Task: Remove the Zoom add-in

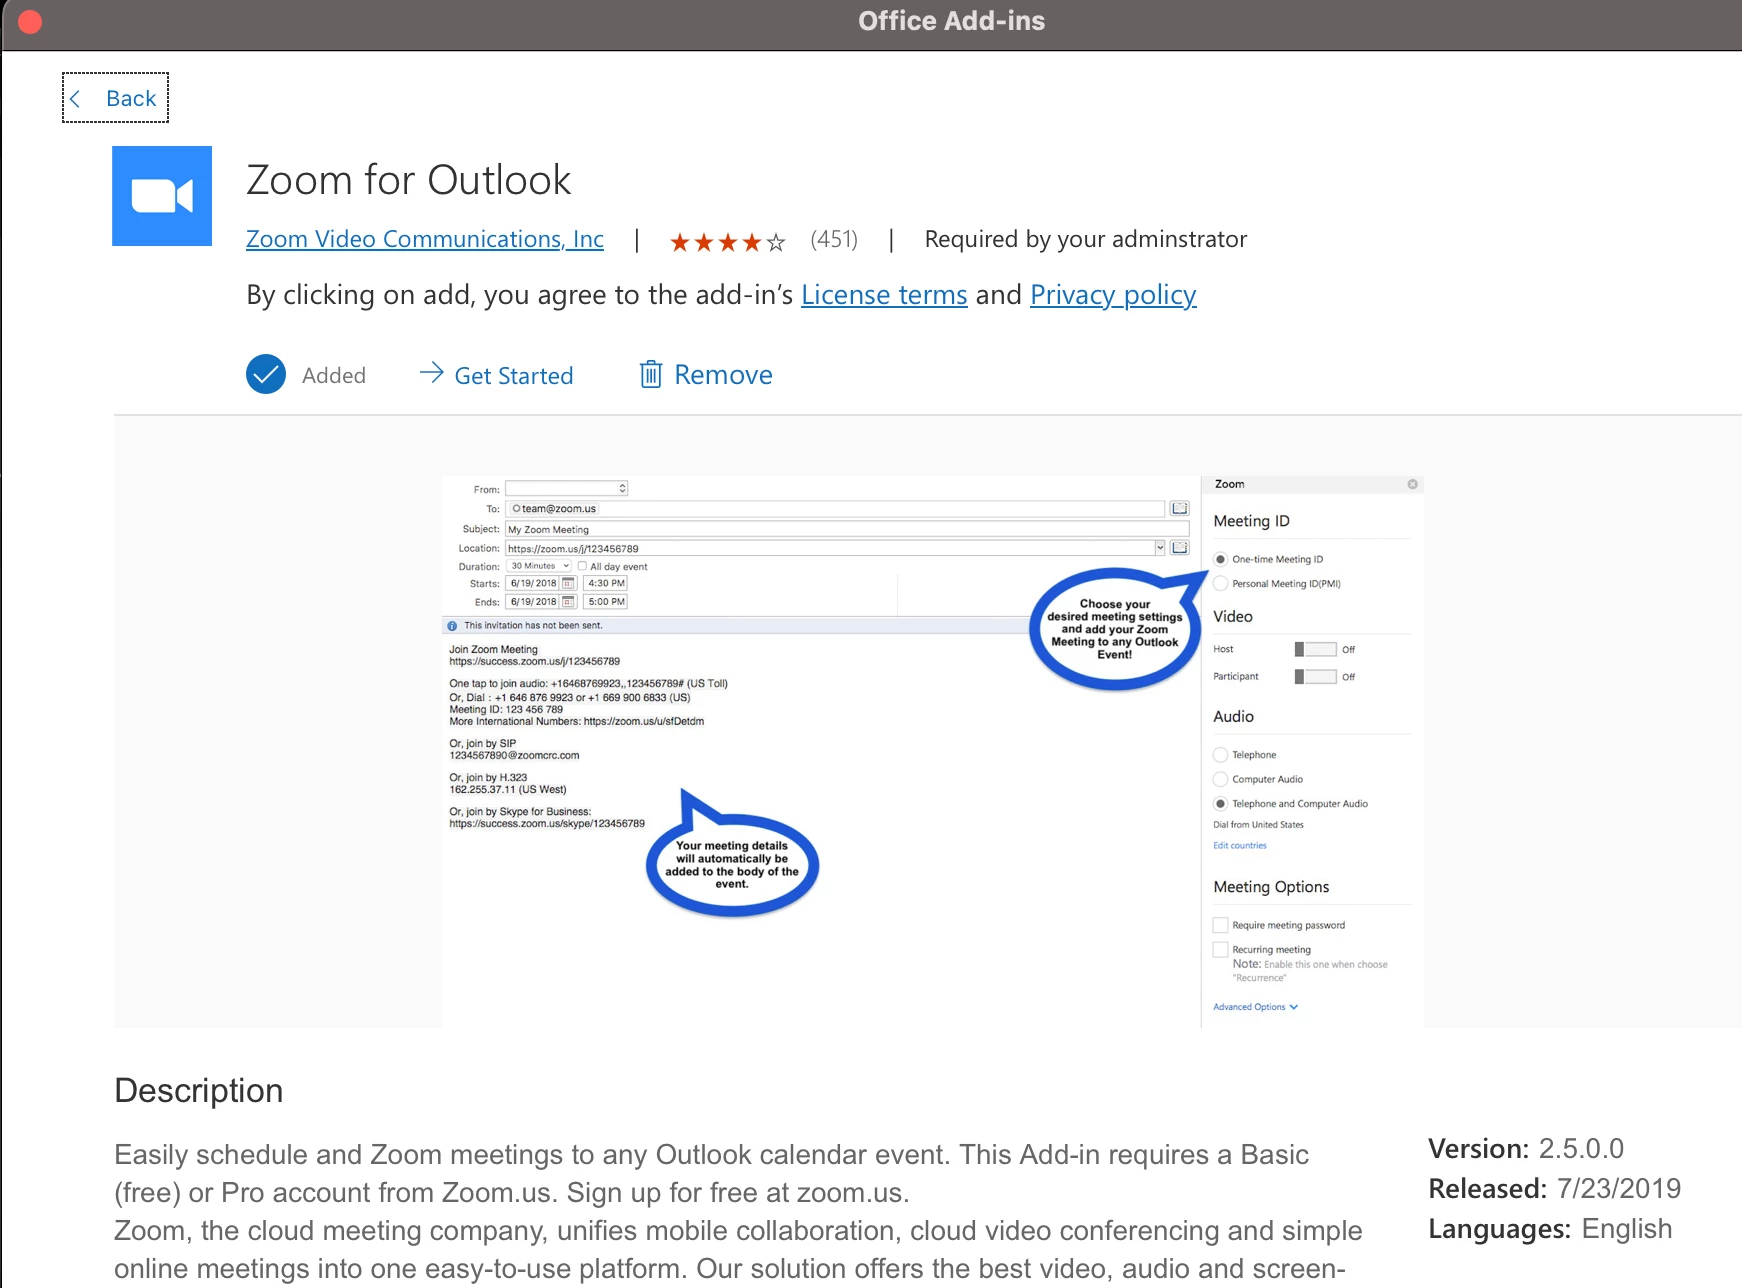Action: pos(706,375)
